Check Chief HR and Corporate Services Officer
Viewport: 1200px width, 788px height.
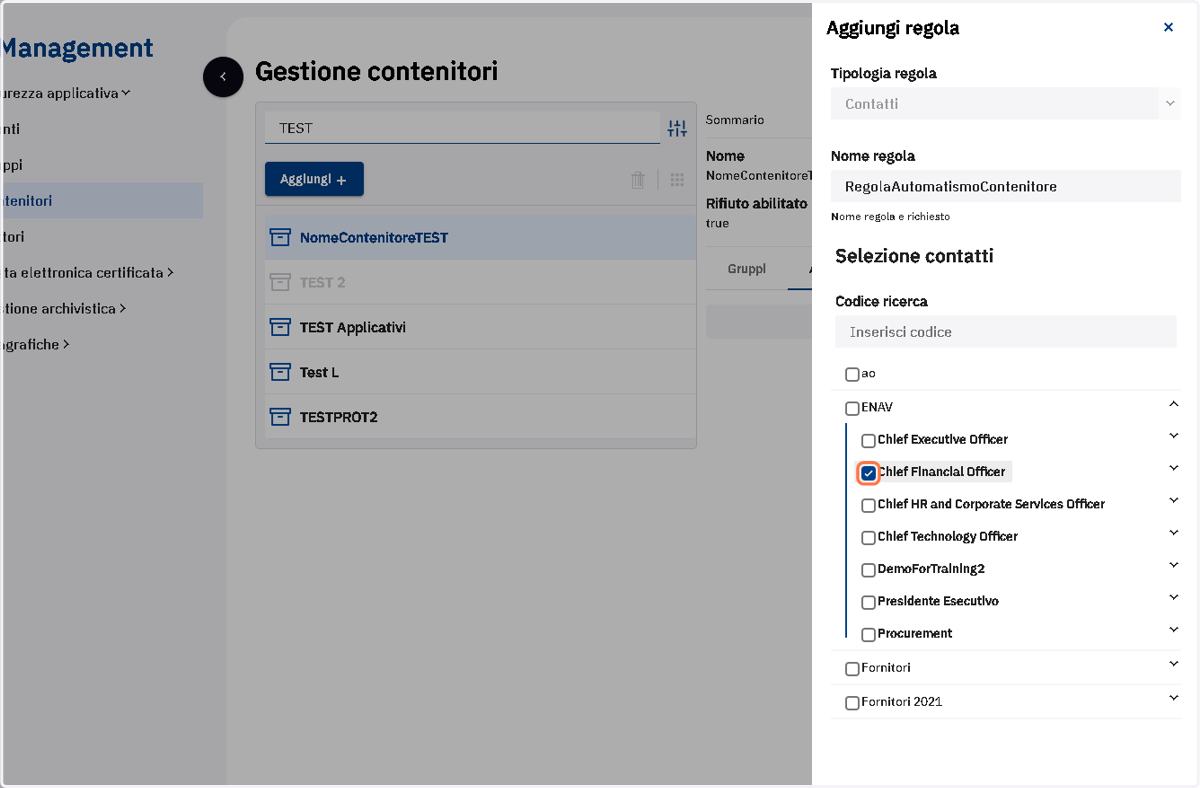pos(869,505)
